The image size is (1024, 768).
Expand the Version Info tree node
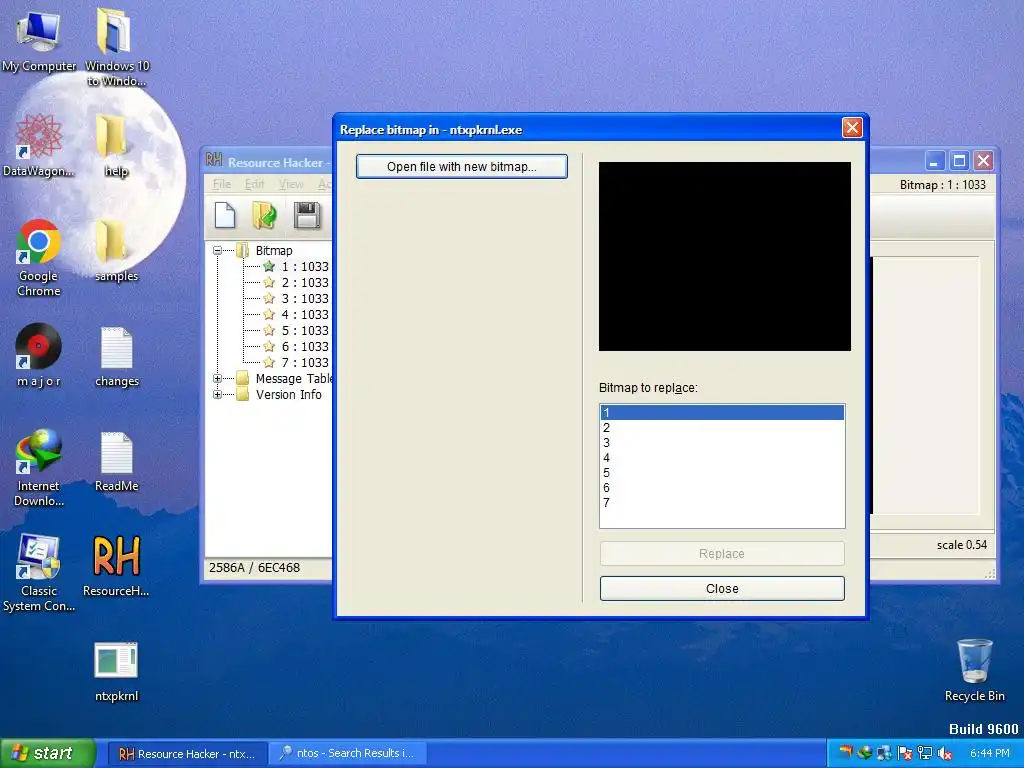(217, 394)
